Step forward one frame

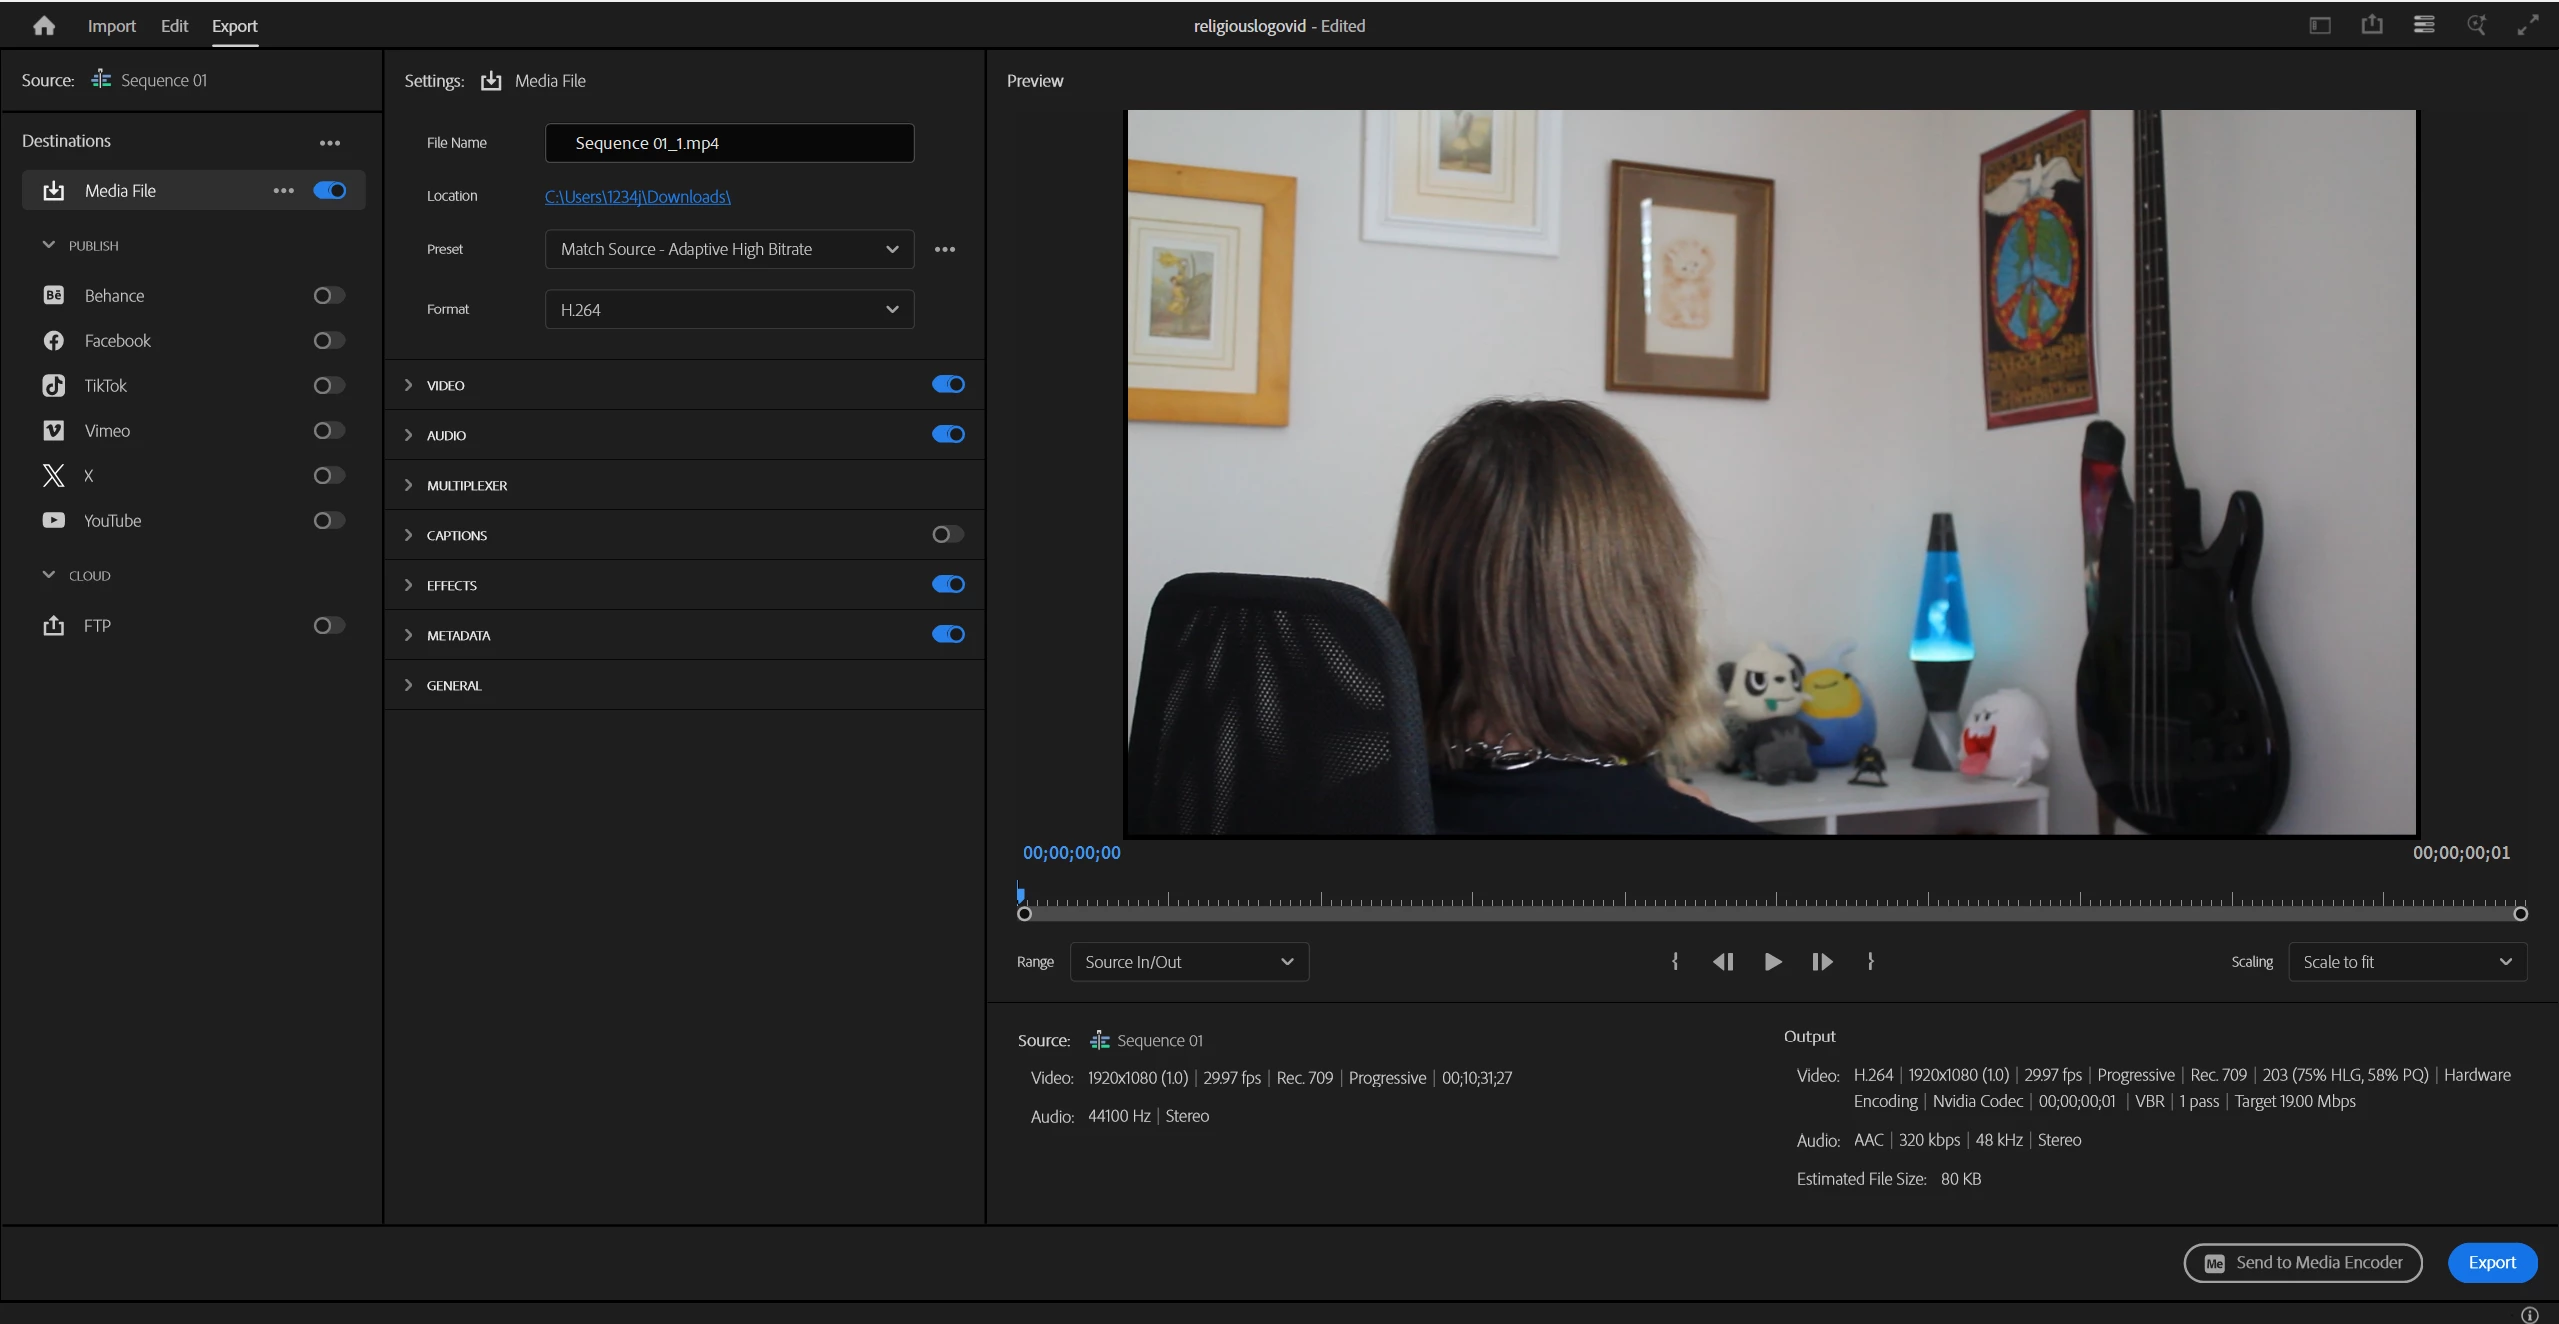pos(1821,961)
